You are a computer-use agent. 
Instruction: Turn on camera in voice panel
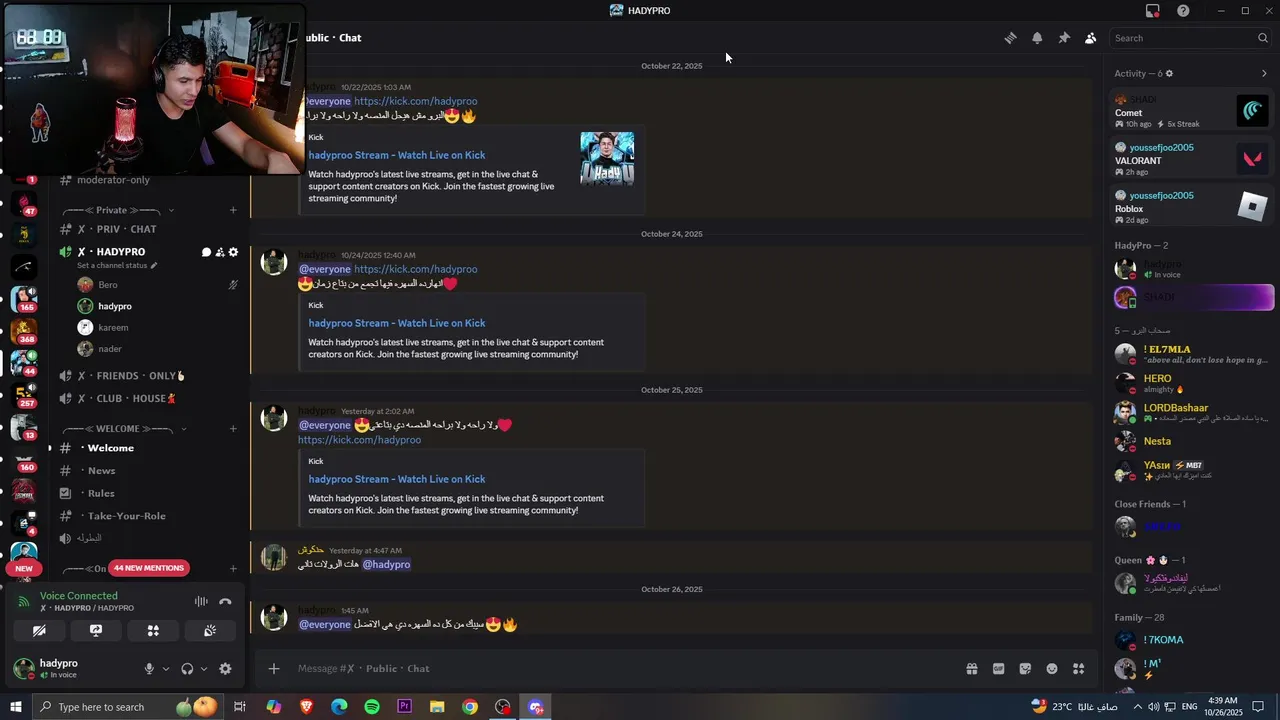39,631
